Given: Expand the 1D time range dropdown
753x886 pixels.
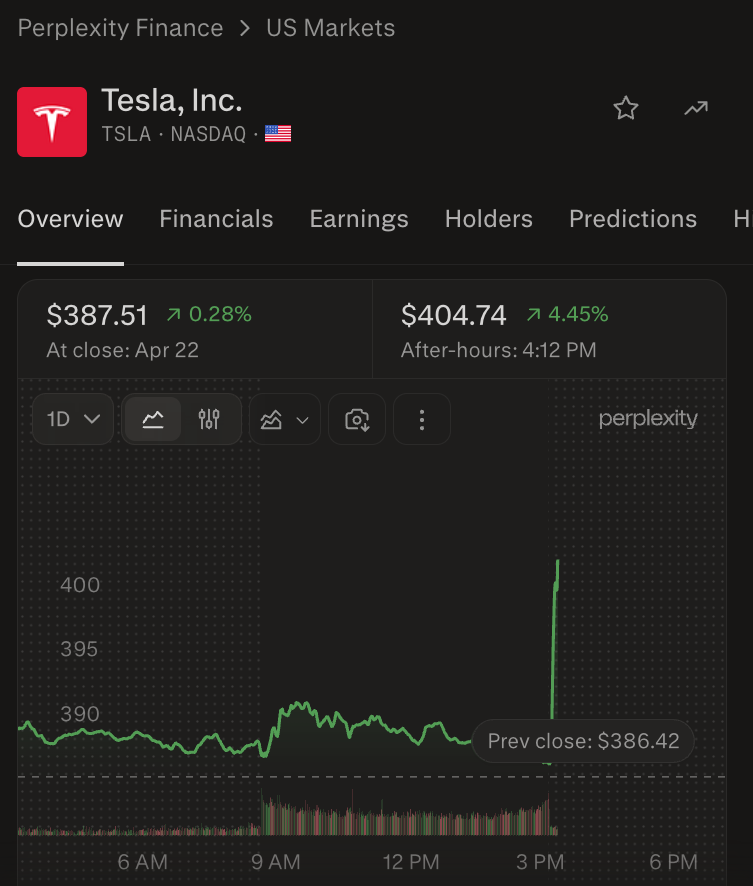Looking at the screenshot, I should (x=75, y=419).
